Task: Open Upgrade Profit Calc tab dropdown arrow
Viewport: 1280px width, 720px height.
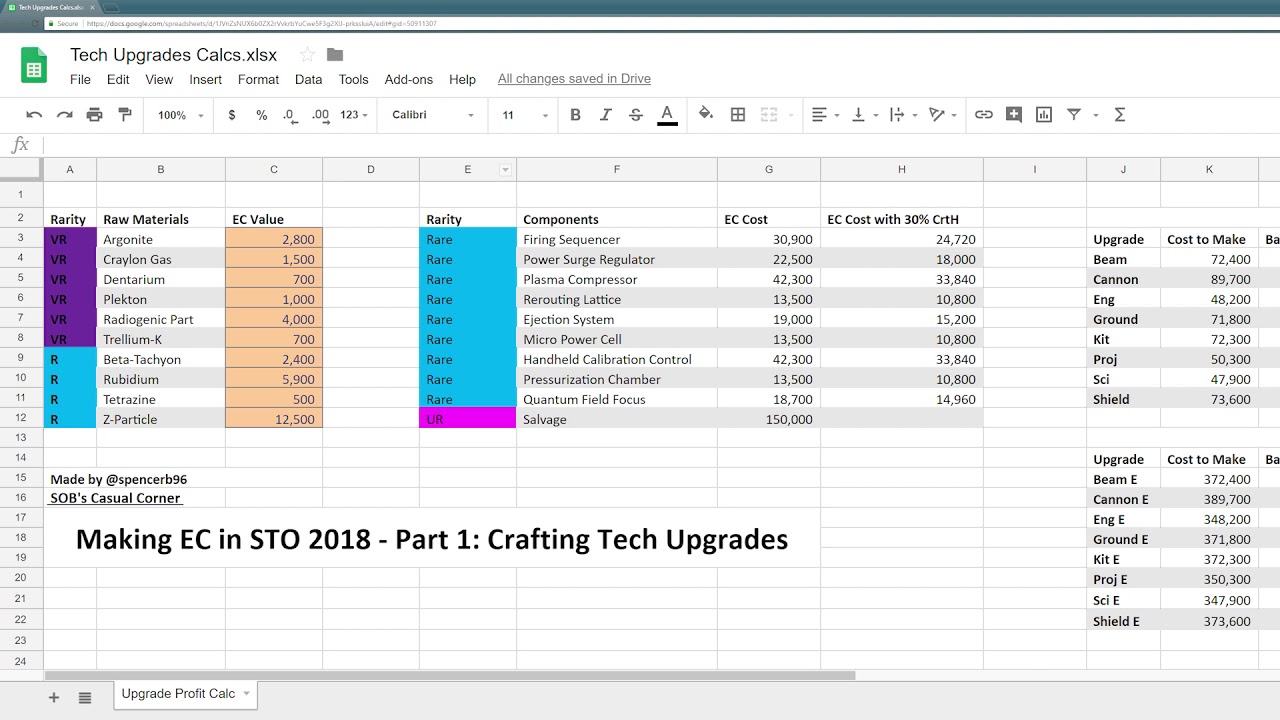Action: (x=246, y=693)
